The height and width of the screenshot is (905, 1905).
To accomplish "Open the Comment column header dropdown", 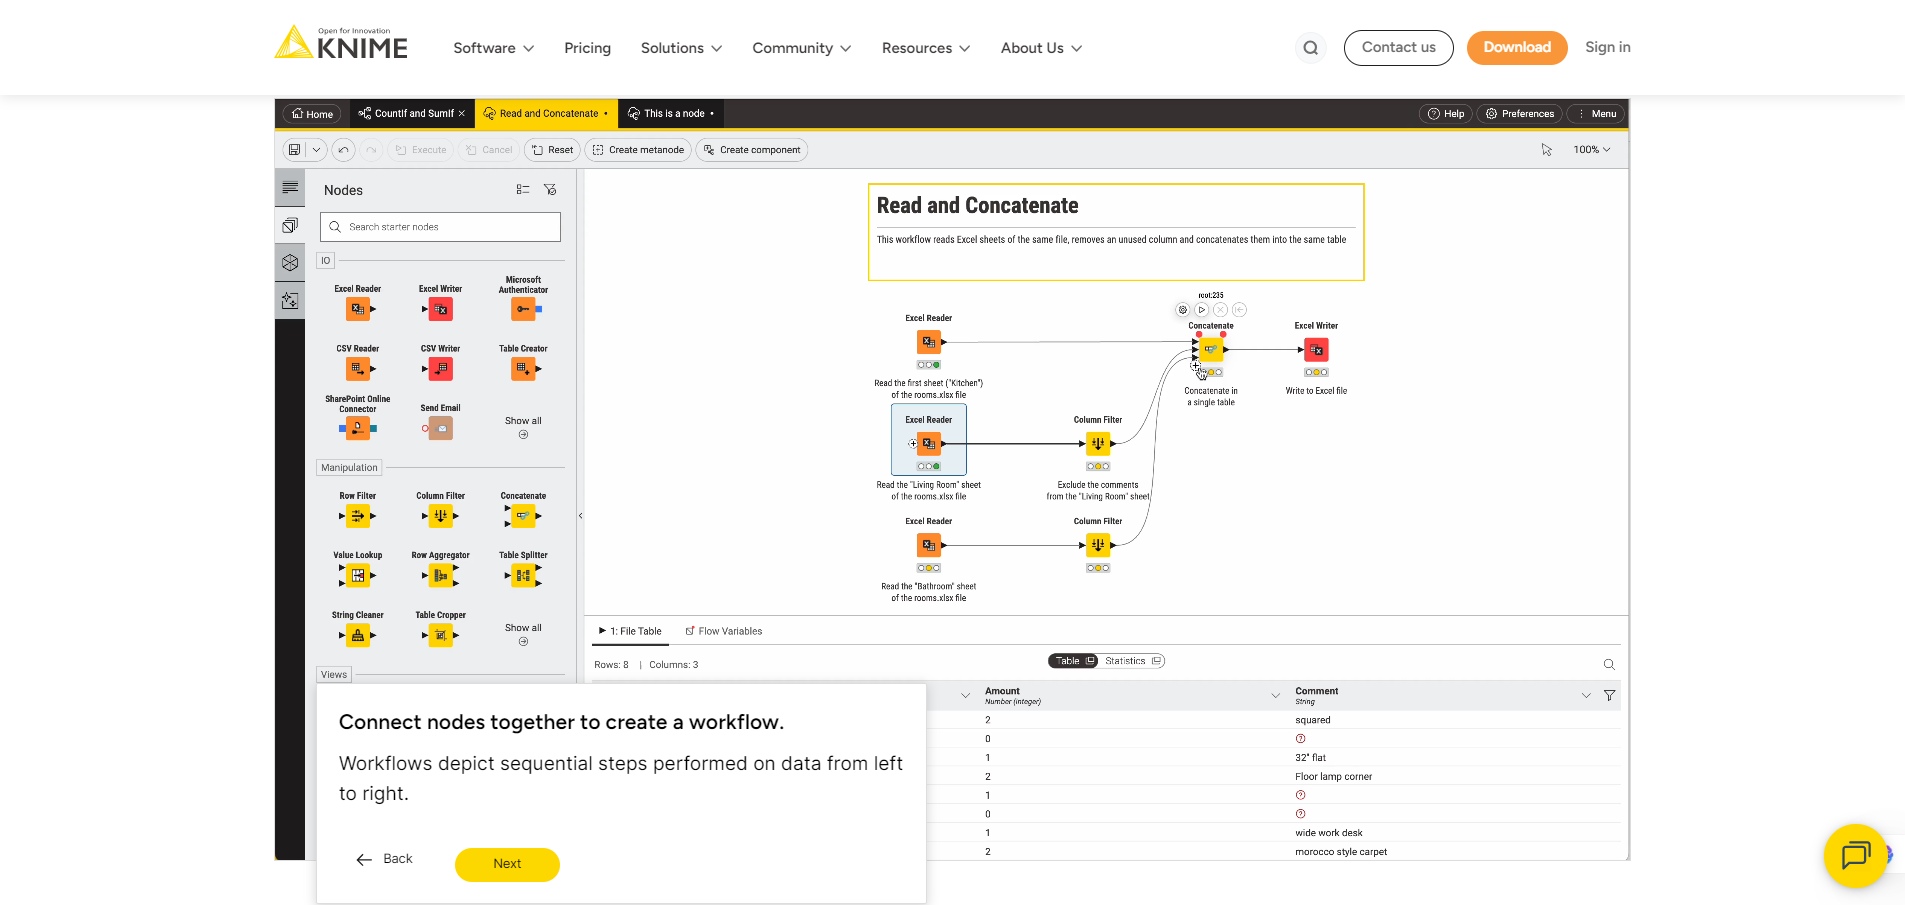I will [x=1586, y=696].
